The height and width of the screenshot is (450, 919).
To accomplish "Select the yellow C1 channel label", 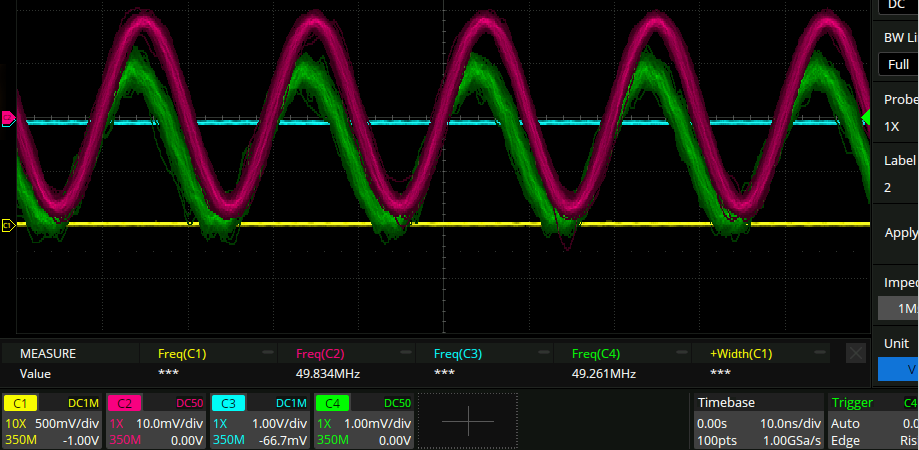I will pos(20,403).
